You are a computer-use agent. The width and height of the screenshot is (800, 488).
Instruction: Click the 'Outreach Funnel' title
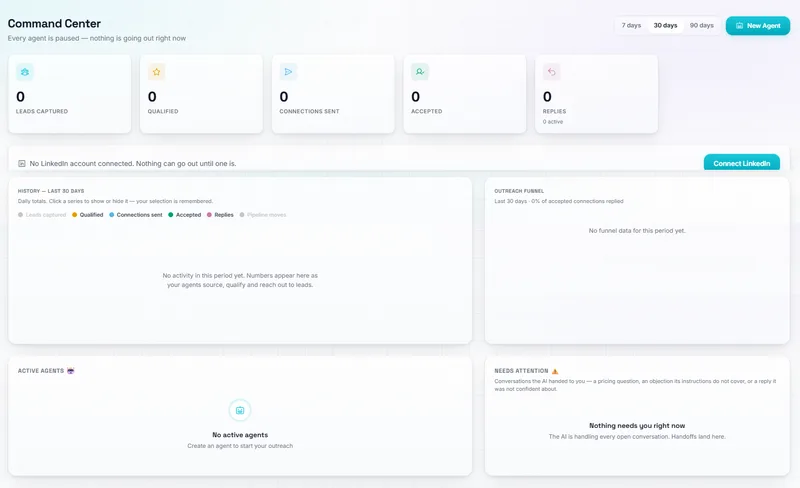tap(519, 191)
